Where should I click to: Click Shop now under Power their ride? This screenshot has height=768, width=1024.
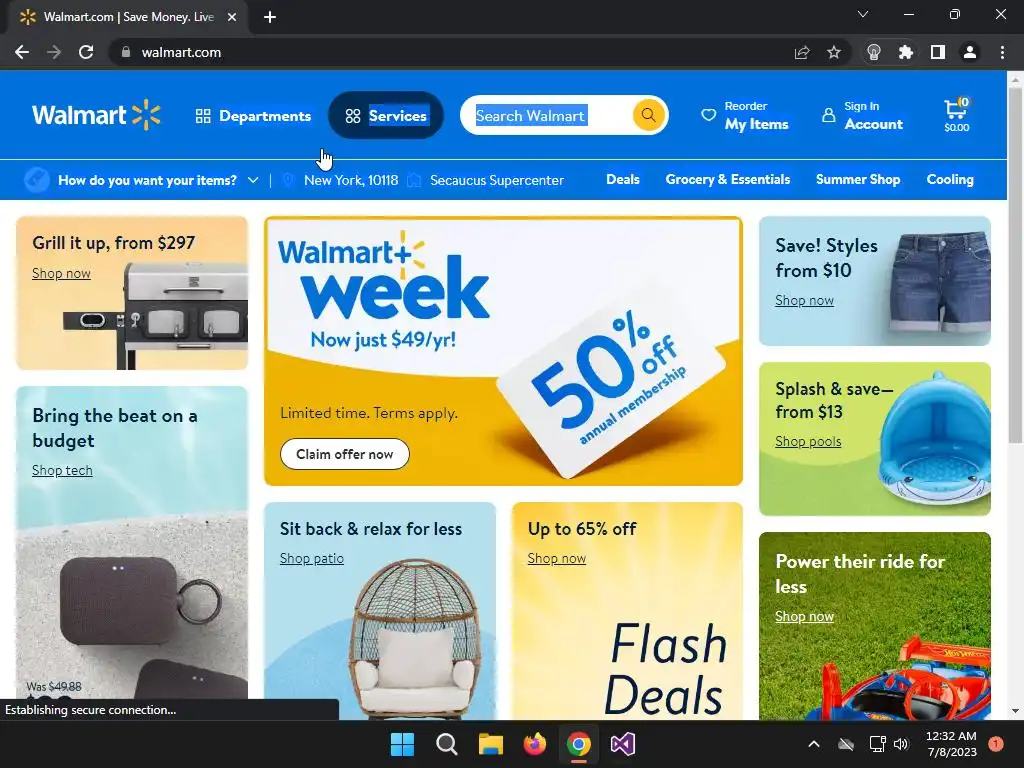click(805, 616)
